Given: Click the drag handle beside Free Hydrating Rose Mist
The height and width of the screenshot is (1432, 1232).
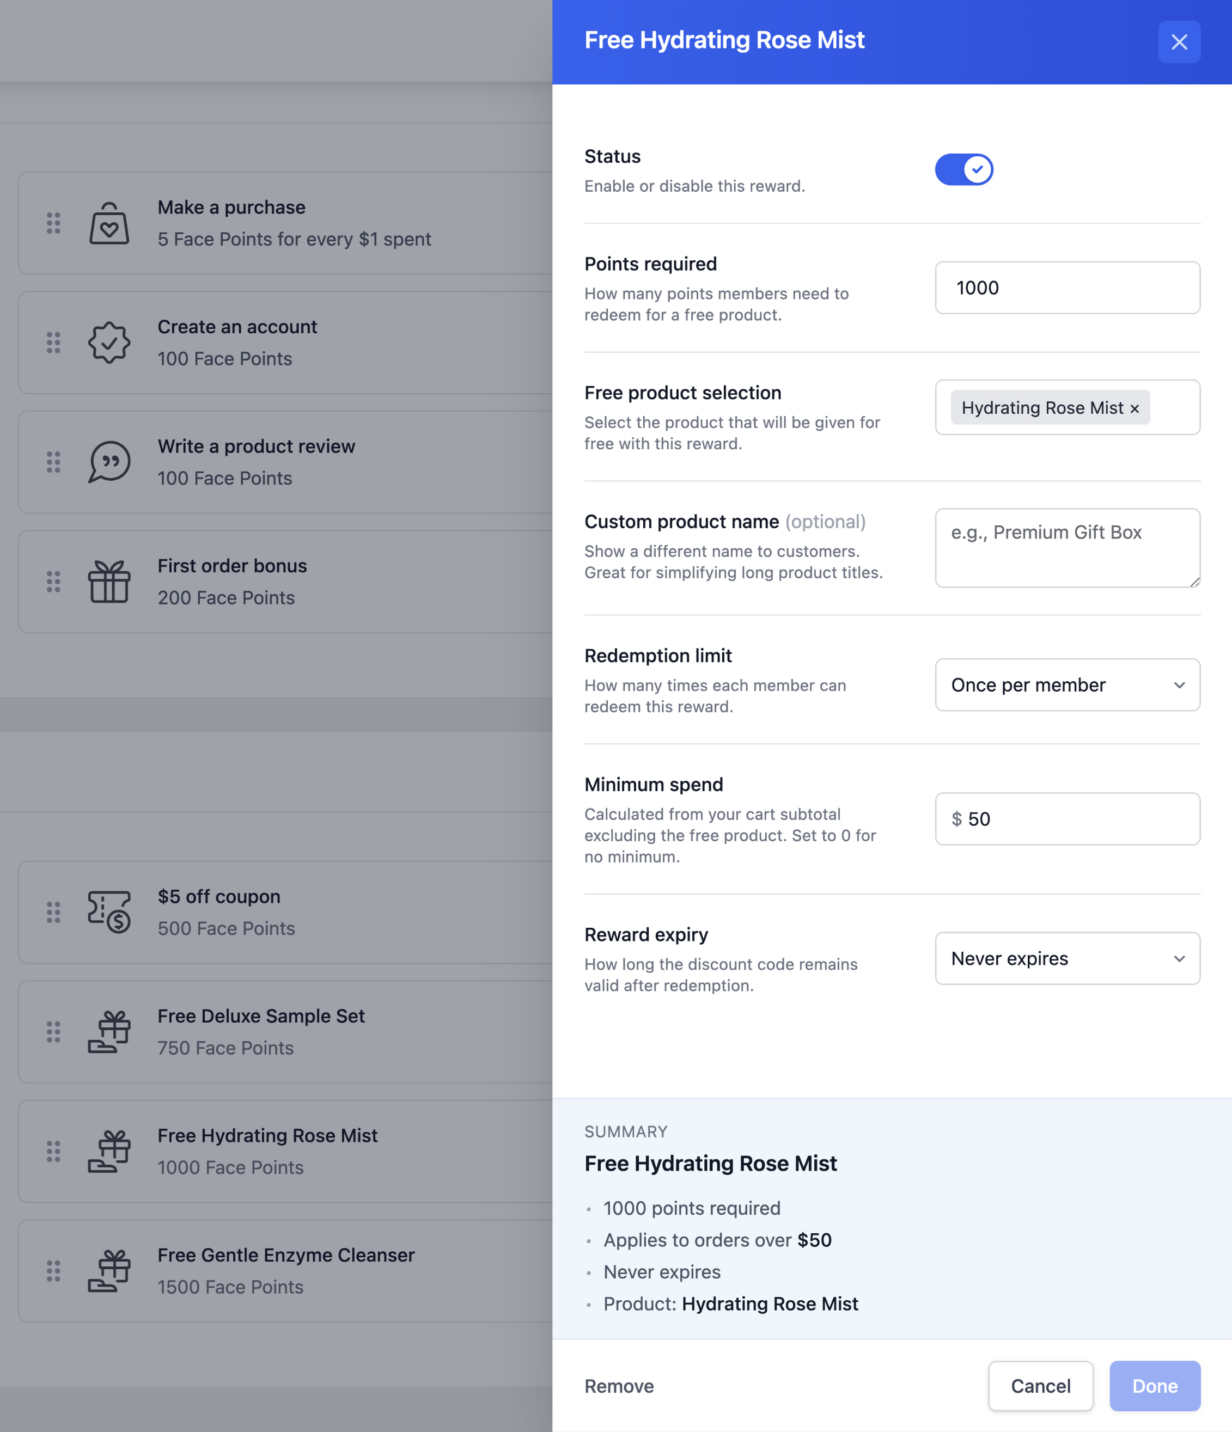Looking at the screenshot, I should tap(54, 1151).
